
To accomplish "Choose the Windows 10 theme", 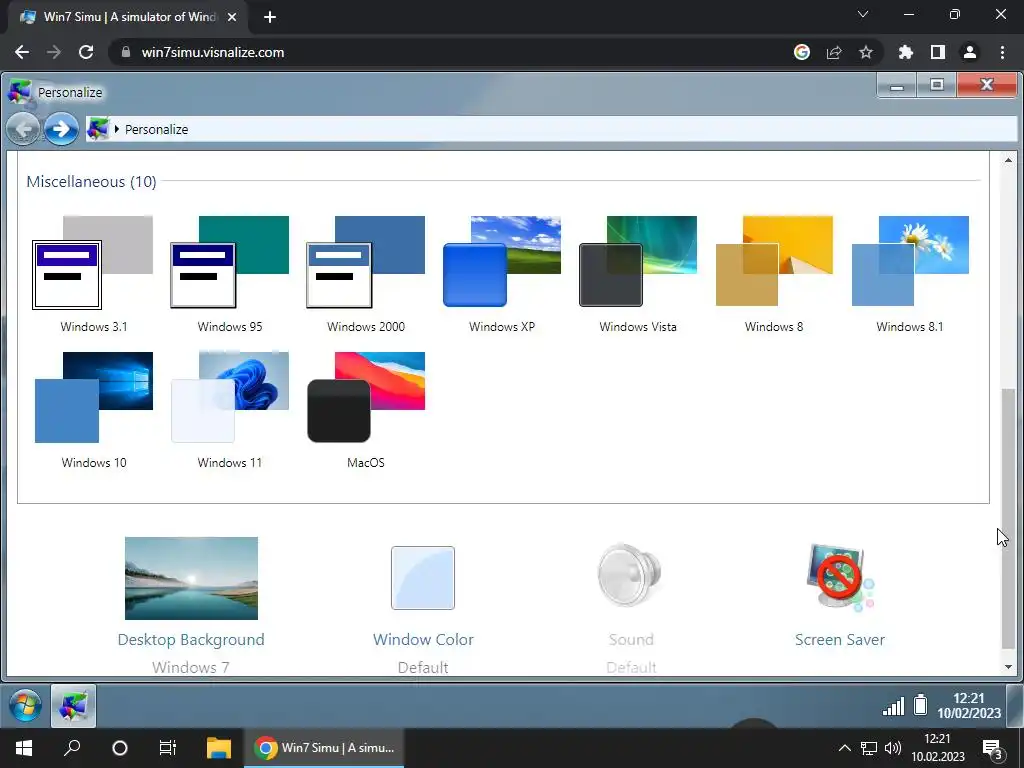I will (x=93, y=410).
